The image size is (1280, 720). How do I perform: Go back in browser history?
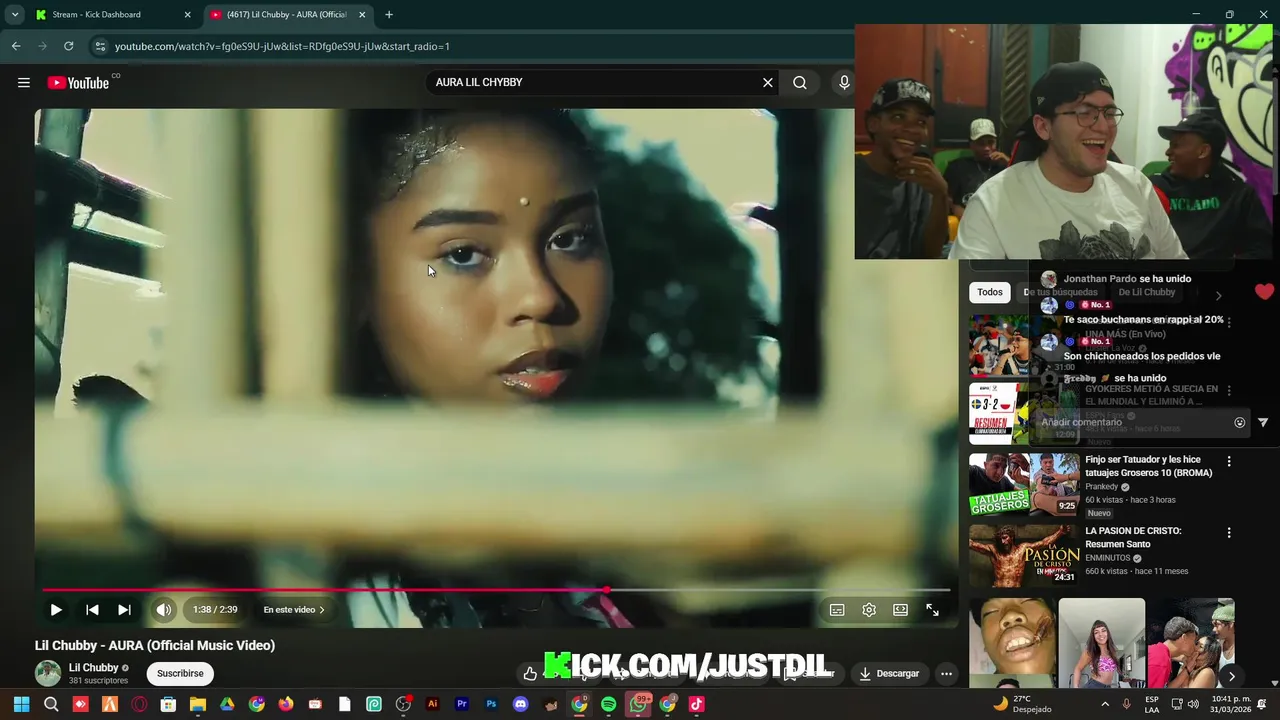click(x=16, y=46)
